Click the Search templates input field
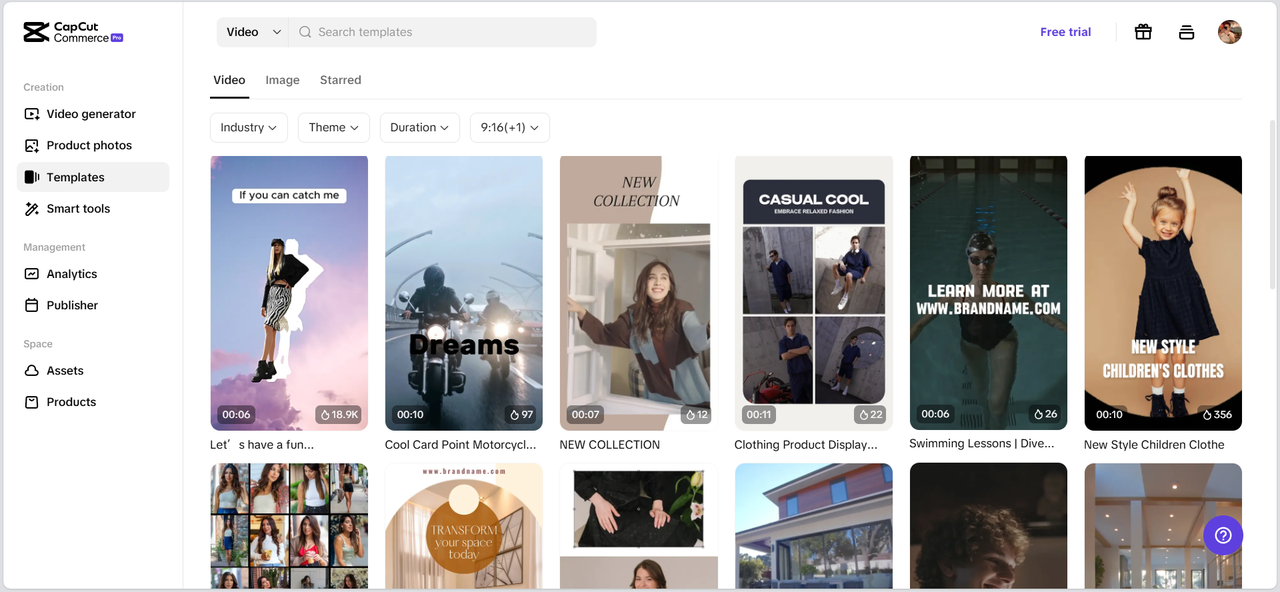 [443, 32]
